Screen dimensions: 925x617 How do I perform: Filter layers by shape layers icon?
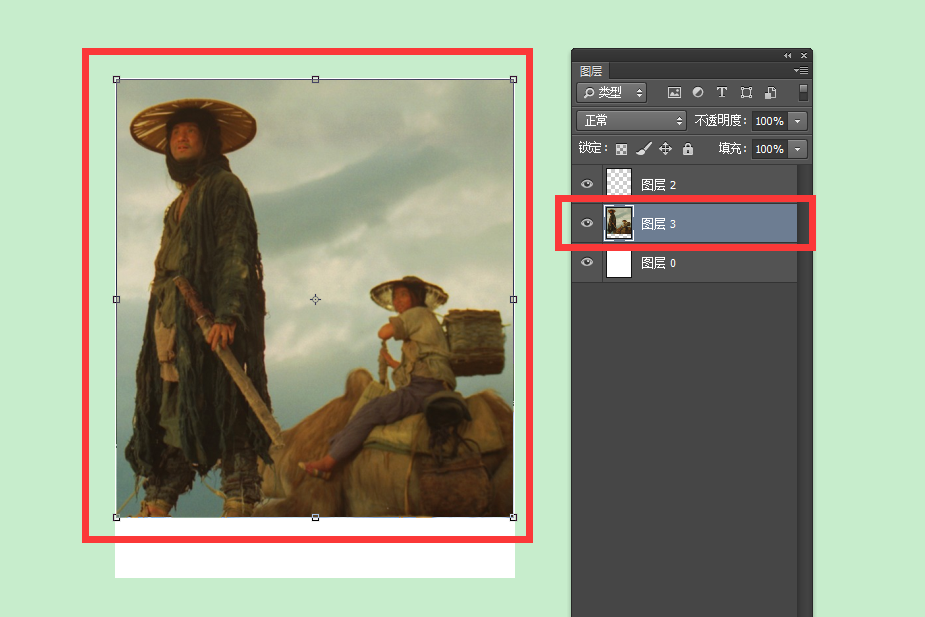tap(746, 93)
